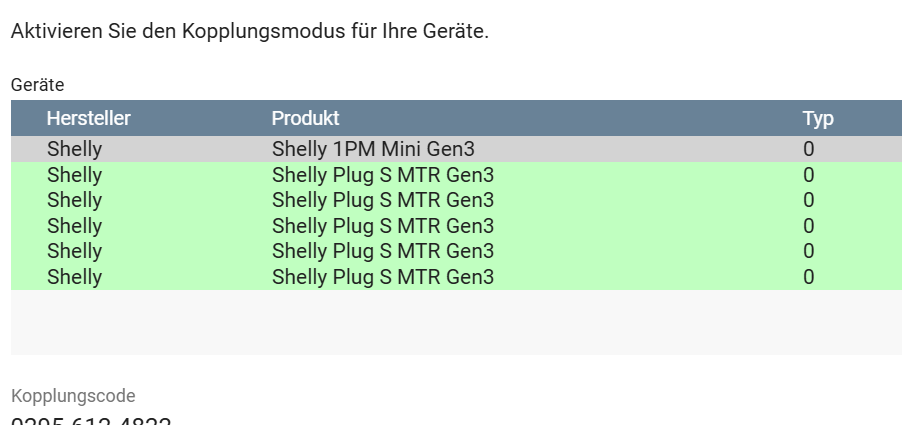This screenshot has width=916, height=425.
Task: Click the Typ value of the first Plug S row
Action: pos(808,175)
